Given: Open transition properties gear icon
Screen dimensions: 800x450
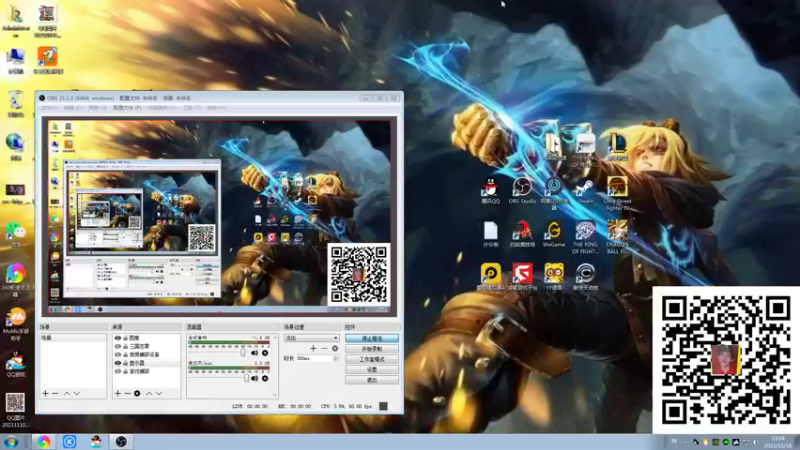Looking at the screenshot, I should click(335, 348).
